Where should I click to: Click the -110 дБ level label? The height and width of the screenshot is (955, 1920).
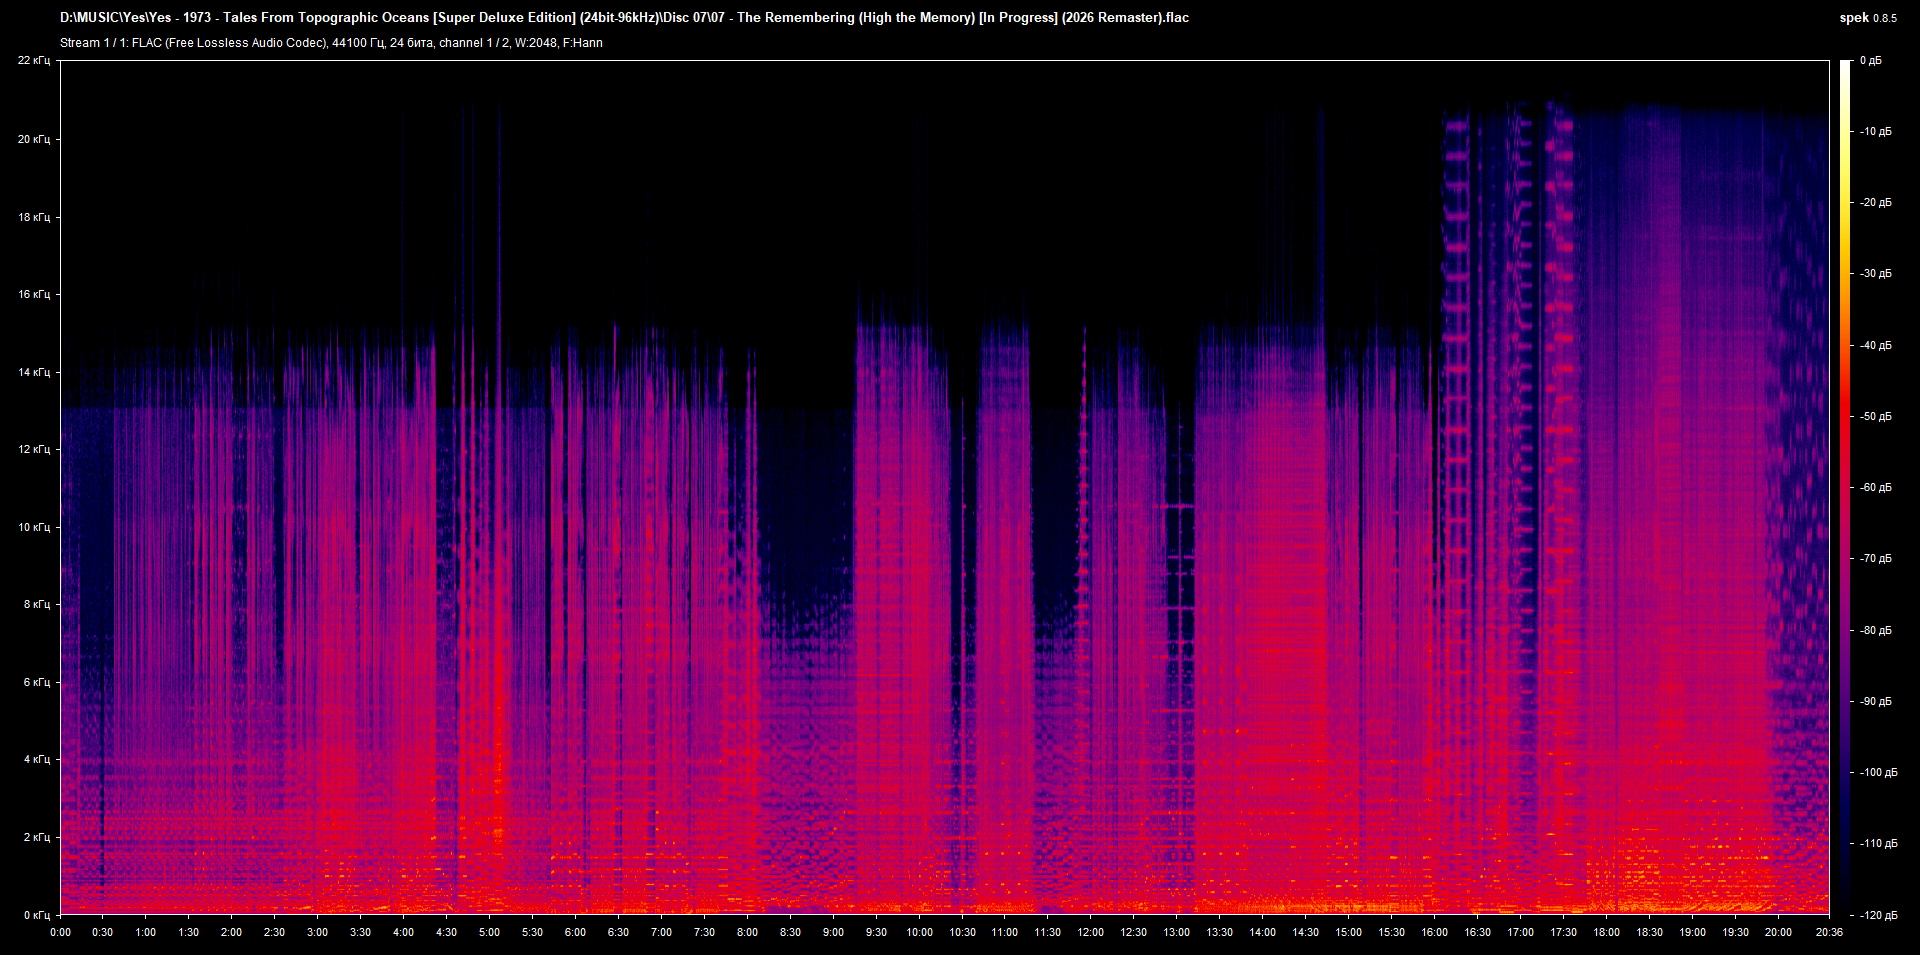point(1878,844)
